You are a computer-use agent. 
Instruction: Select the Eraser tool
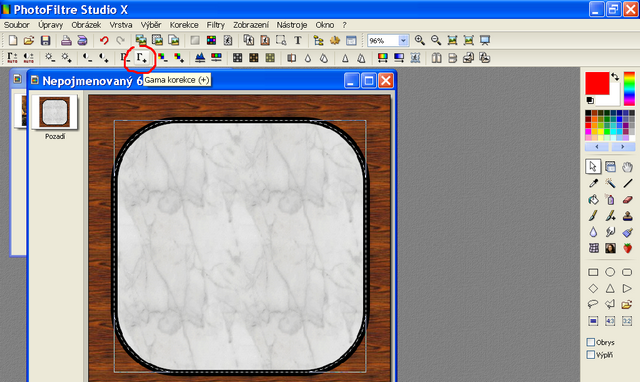[627, 200]
